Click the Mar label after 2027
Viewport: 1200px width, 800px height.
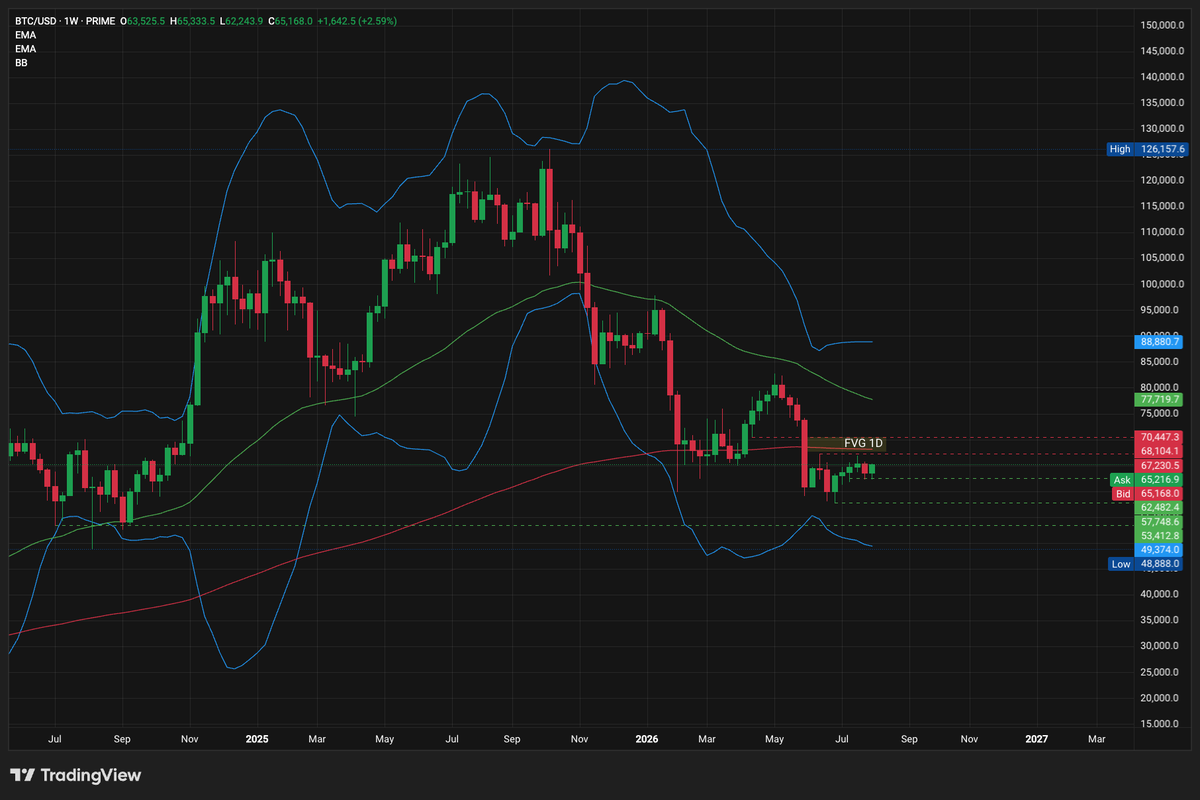[1097, 739]
